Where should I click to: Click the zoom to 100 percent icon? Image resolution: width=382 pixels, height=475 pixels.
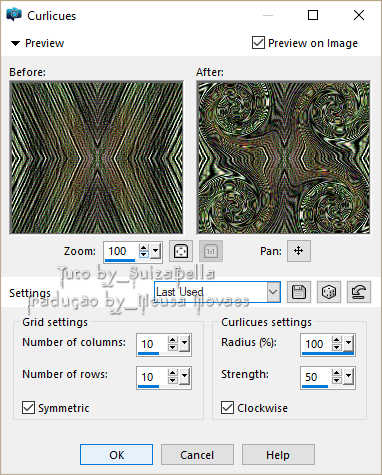click(211, 251)
